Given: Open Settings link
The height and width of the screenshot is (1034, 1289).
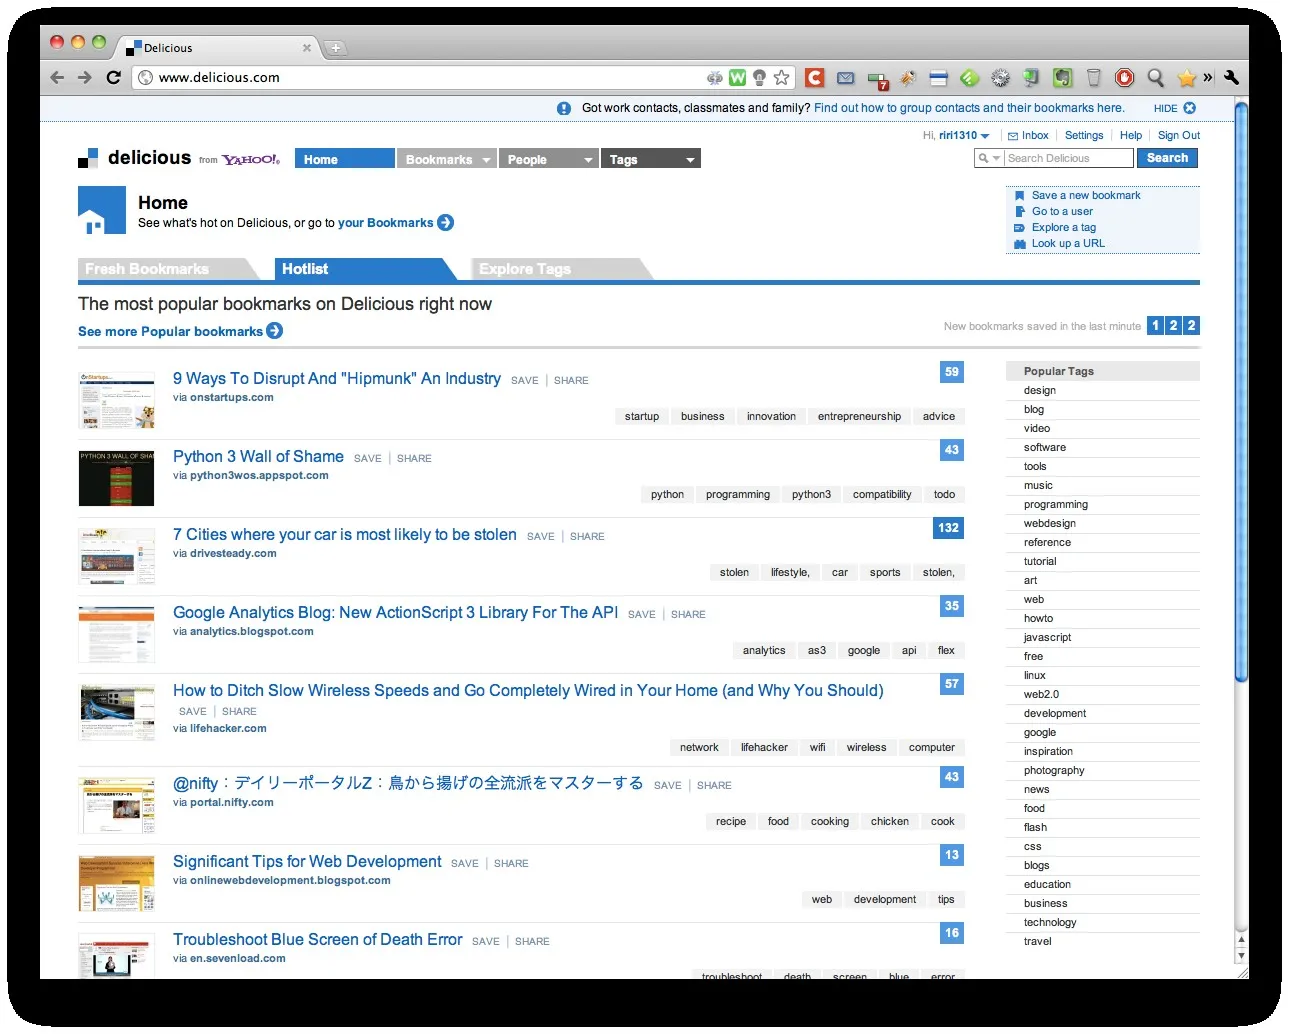Looking at the screenshot, I should click(1084, 136).
